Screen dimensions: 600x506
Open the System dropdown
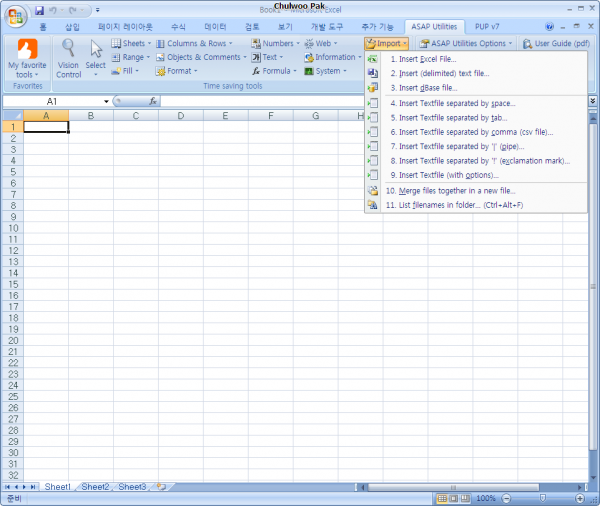click(x=326, y=71)
